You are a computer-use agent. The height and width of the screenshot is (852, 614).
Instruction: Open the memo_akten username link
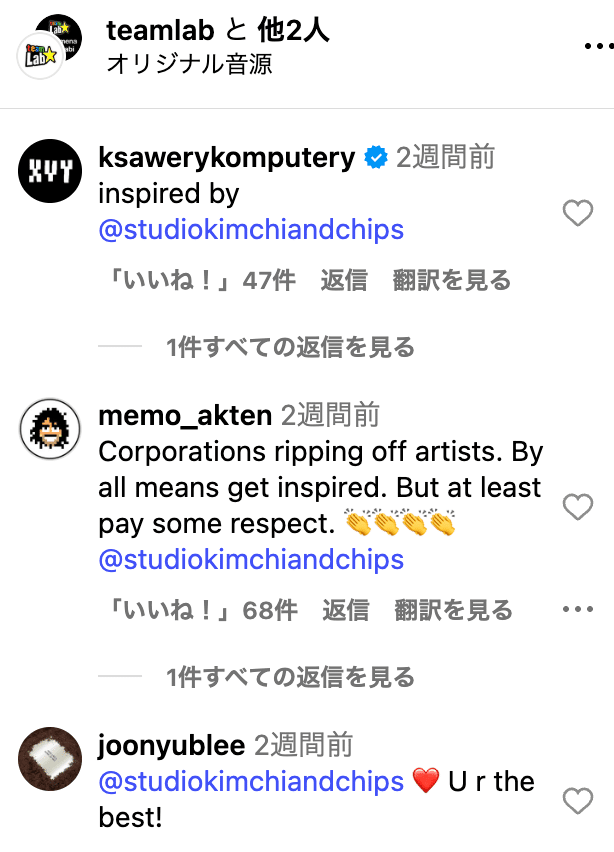185,415
